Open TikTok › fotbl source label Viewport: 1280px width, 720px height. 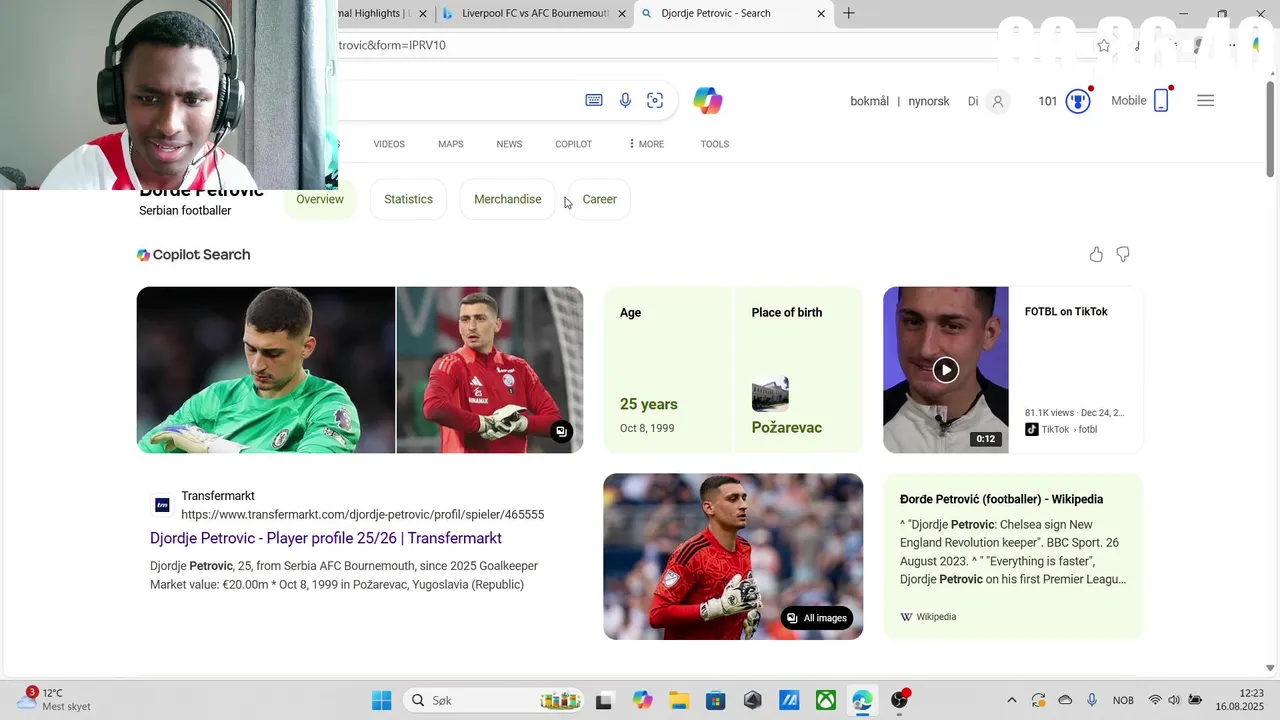[x=1061, y=429]
